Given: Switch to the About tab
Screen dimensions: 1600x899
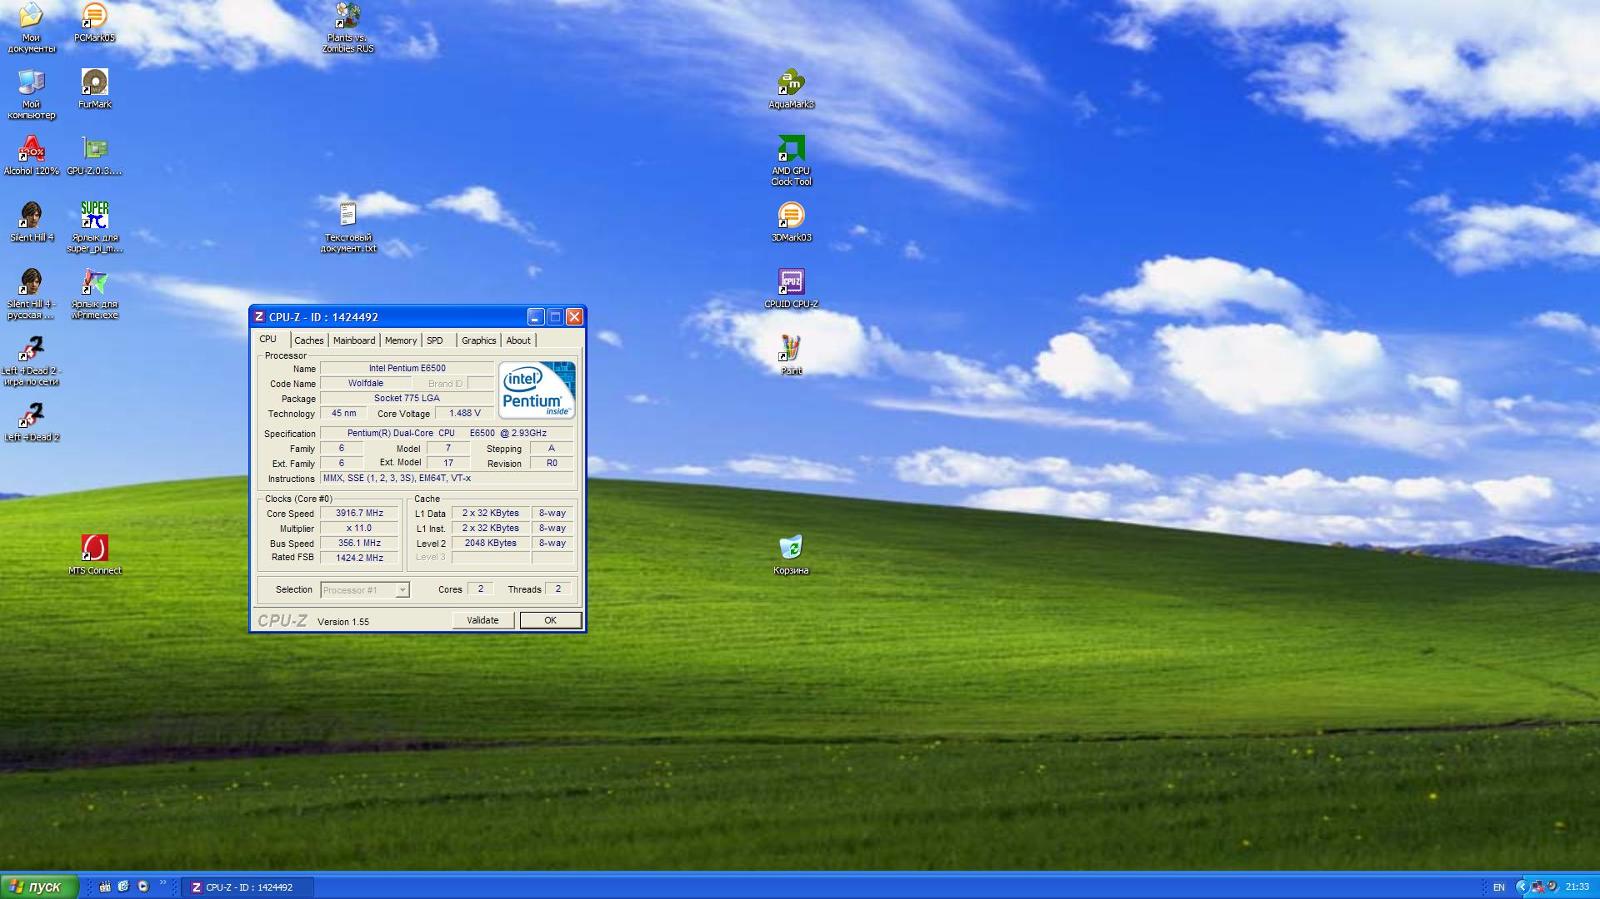Looking at the screenshot, I should [518, 340].
